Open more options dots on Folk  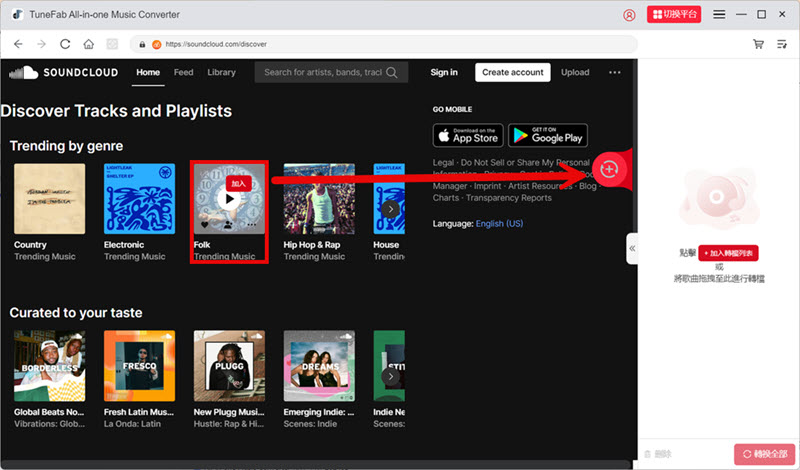[x=252, y=225]
